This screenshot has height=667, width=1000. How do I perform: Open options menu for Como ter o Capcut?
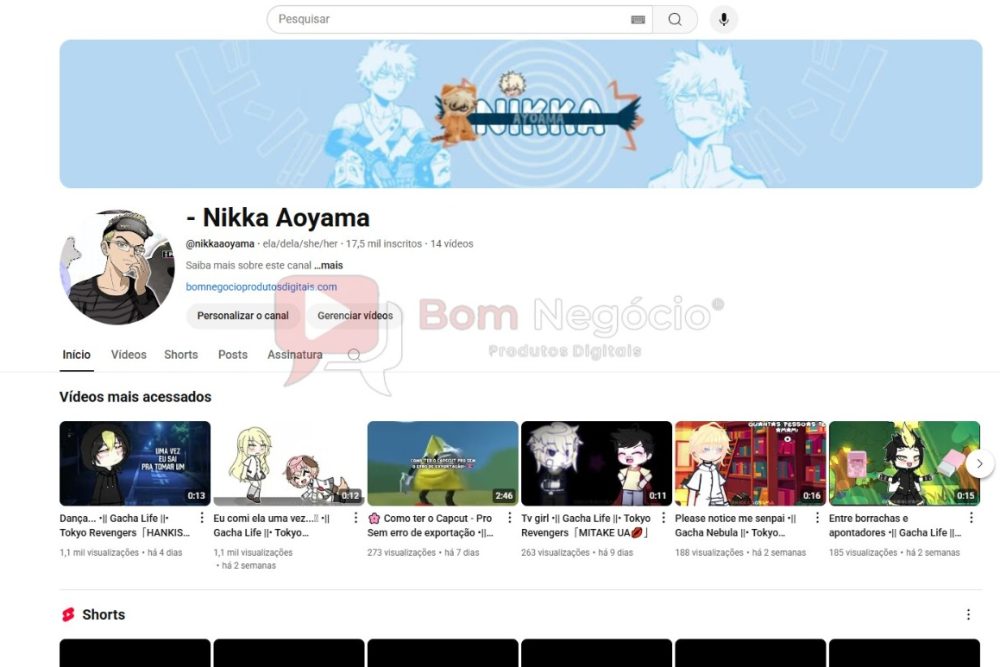(x=510, y=518)
